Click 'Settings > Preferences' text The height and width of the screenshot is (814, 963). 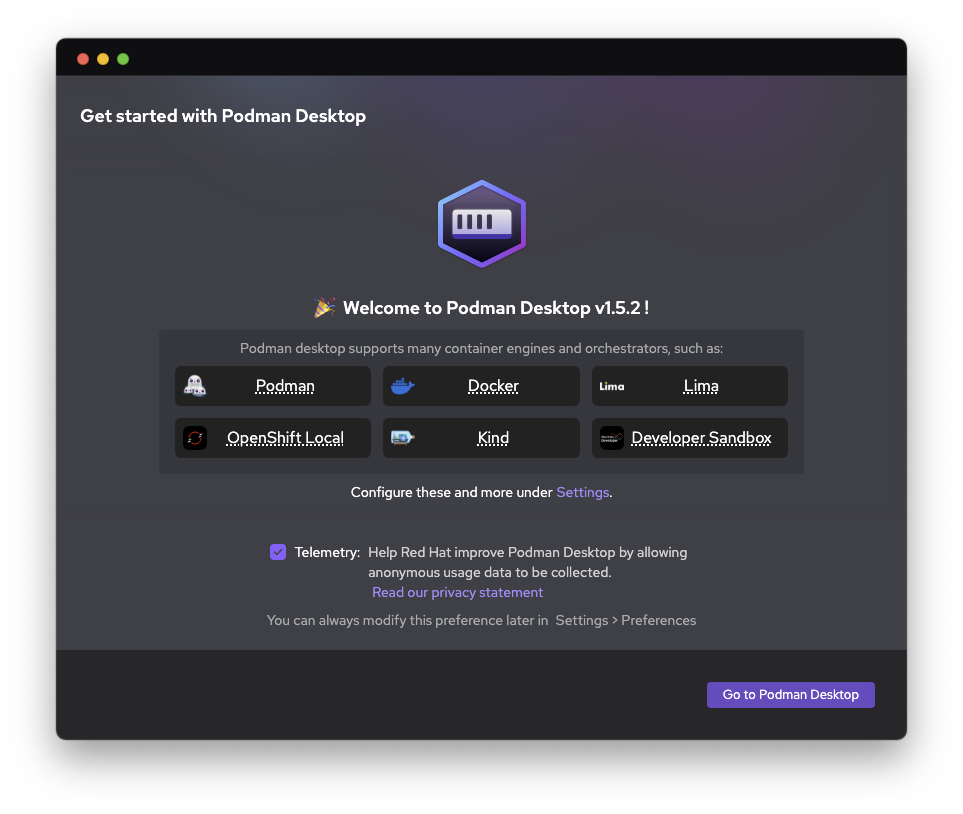(x=626, y=620)
